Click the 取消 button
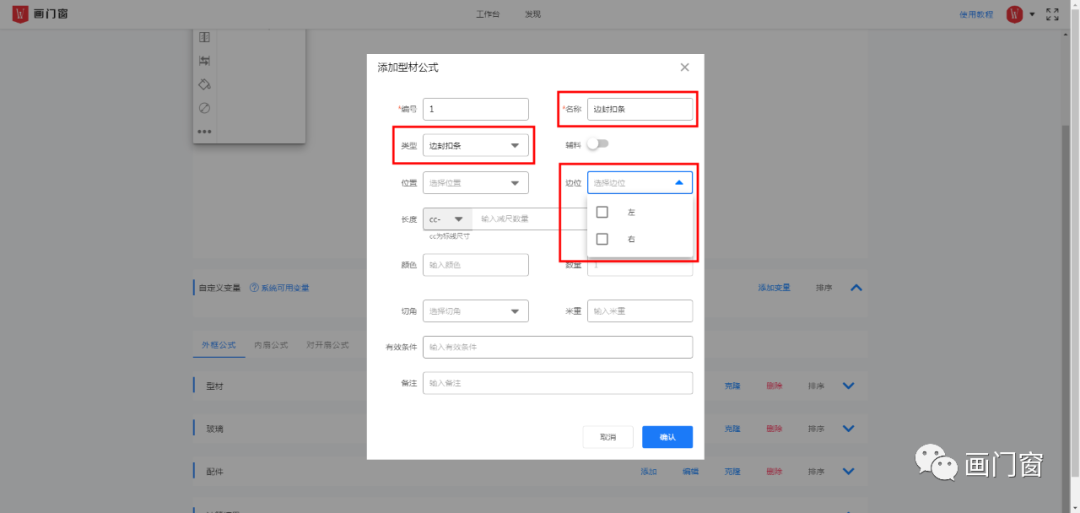The height and width of the screenshot is (513, 1080). (x=608, y=437)
